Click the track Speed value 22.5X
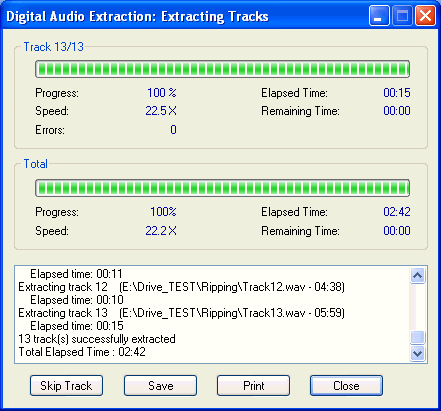Viewport: 441px width, 411px height. 161,111
